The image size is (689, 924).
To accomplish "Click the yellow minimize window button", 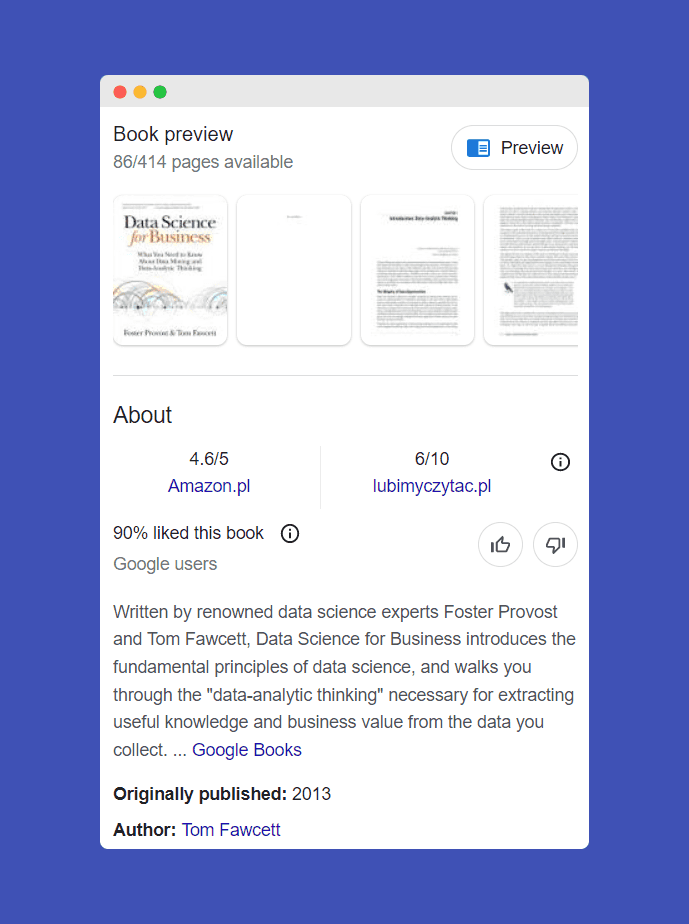I will coord(140,92).
